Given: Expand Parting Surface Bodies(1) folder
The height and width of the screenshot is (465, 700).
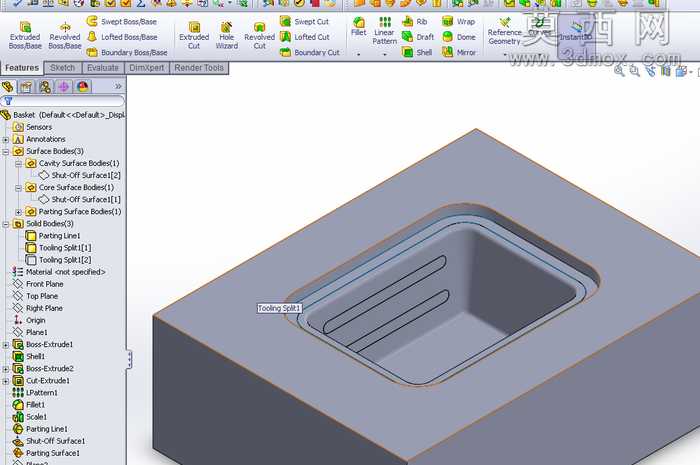Looking at the screenshot, I should [x=18, y=212].
